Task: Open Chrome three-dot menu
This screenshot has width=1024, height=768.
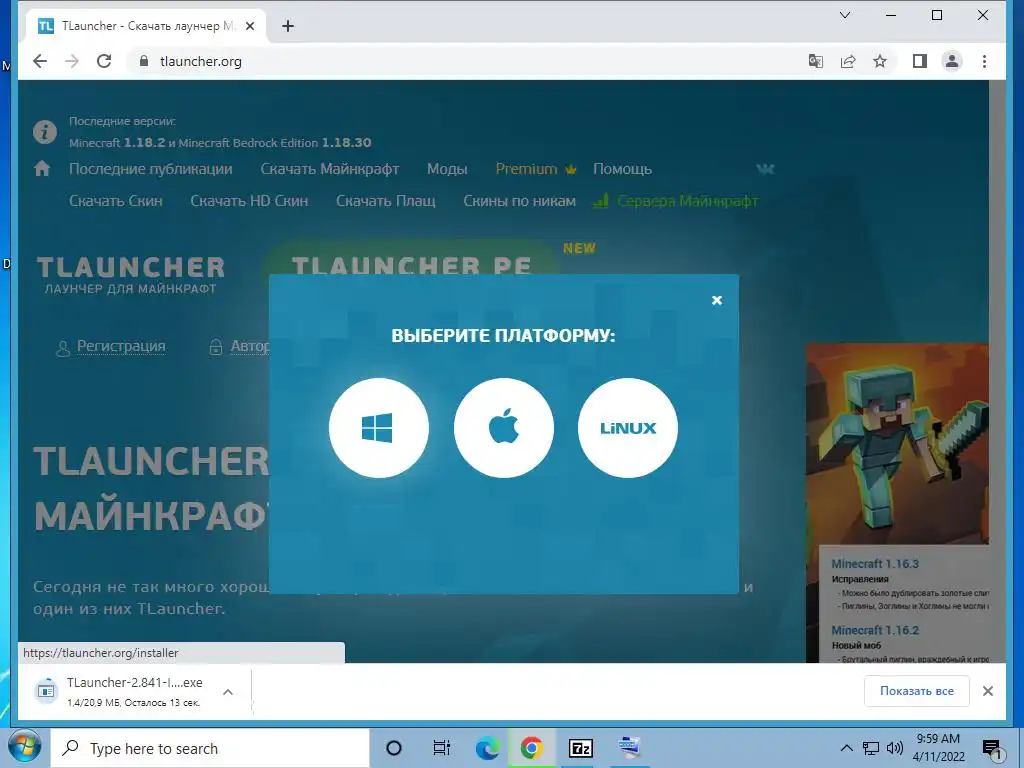Action: [x=984, y=61]
